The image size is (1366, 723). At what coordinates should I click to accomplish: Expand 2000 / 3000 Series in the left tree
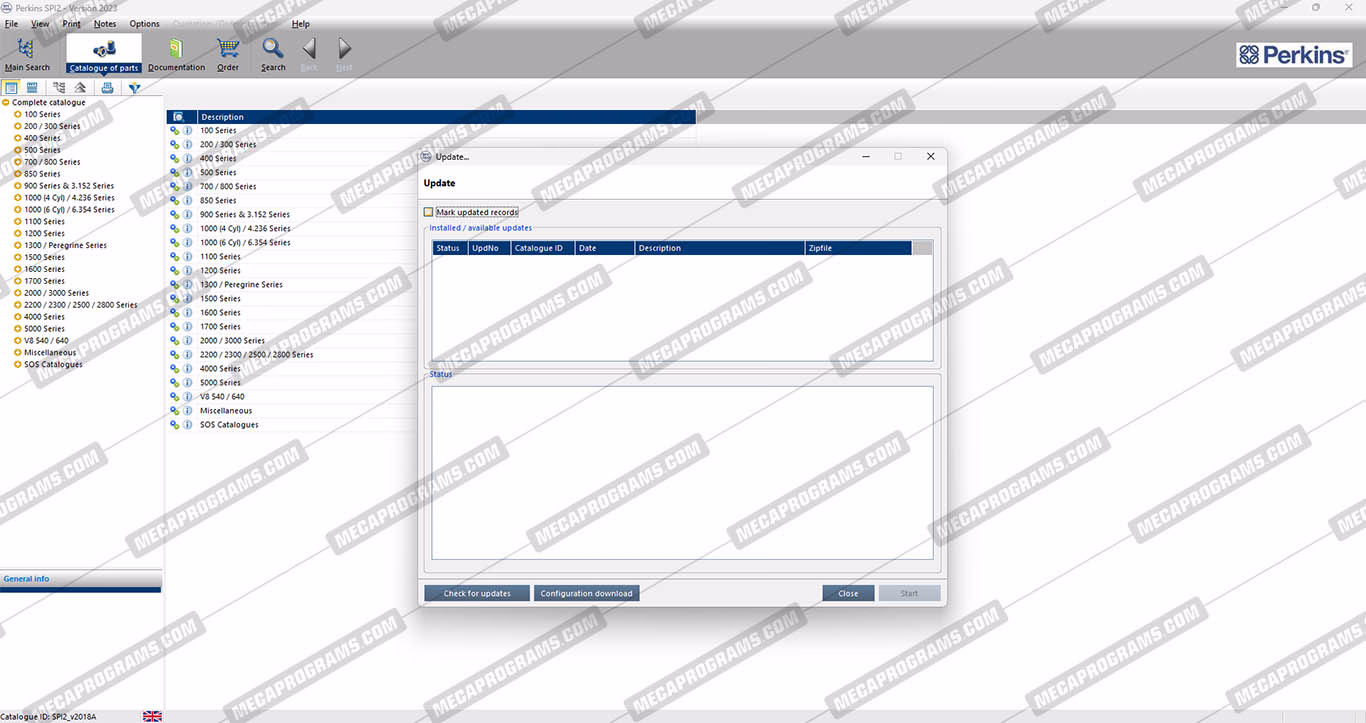[x=18, y=293]
